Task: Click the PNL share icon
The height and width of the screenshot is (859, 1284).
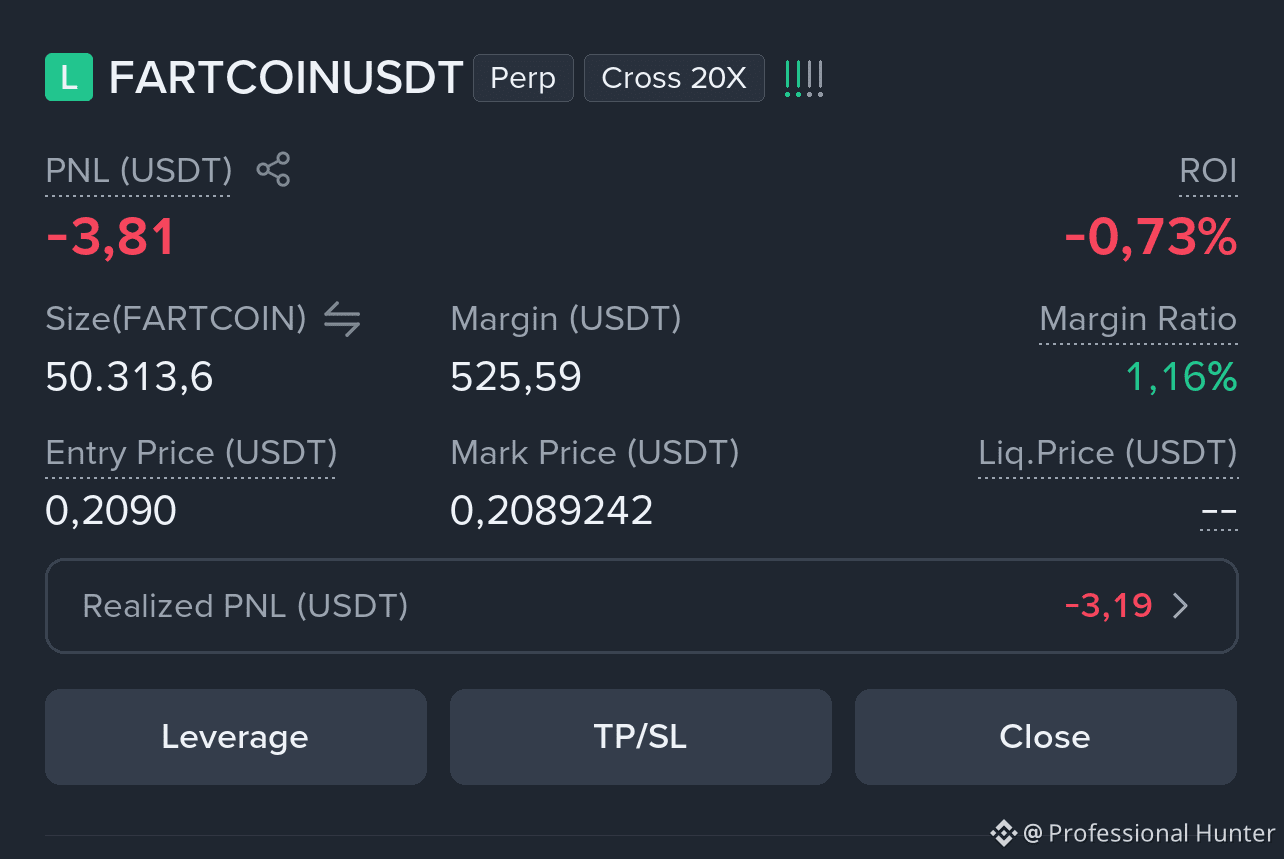Action: point(273,169)
